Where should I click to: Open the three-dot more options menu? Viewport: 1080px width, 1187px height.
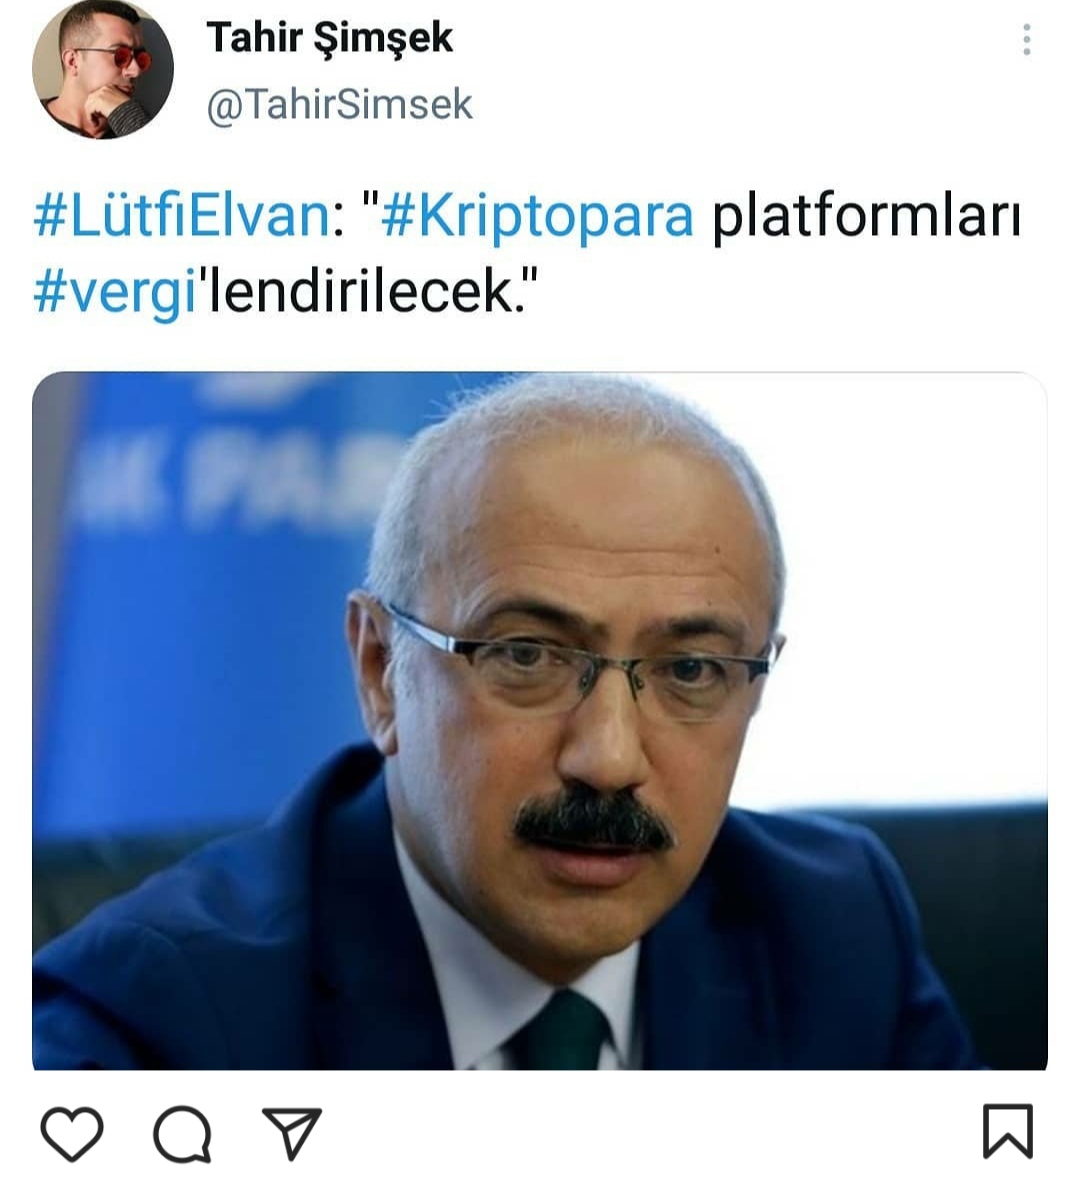pyautogui.click(x=1026, y=39)
